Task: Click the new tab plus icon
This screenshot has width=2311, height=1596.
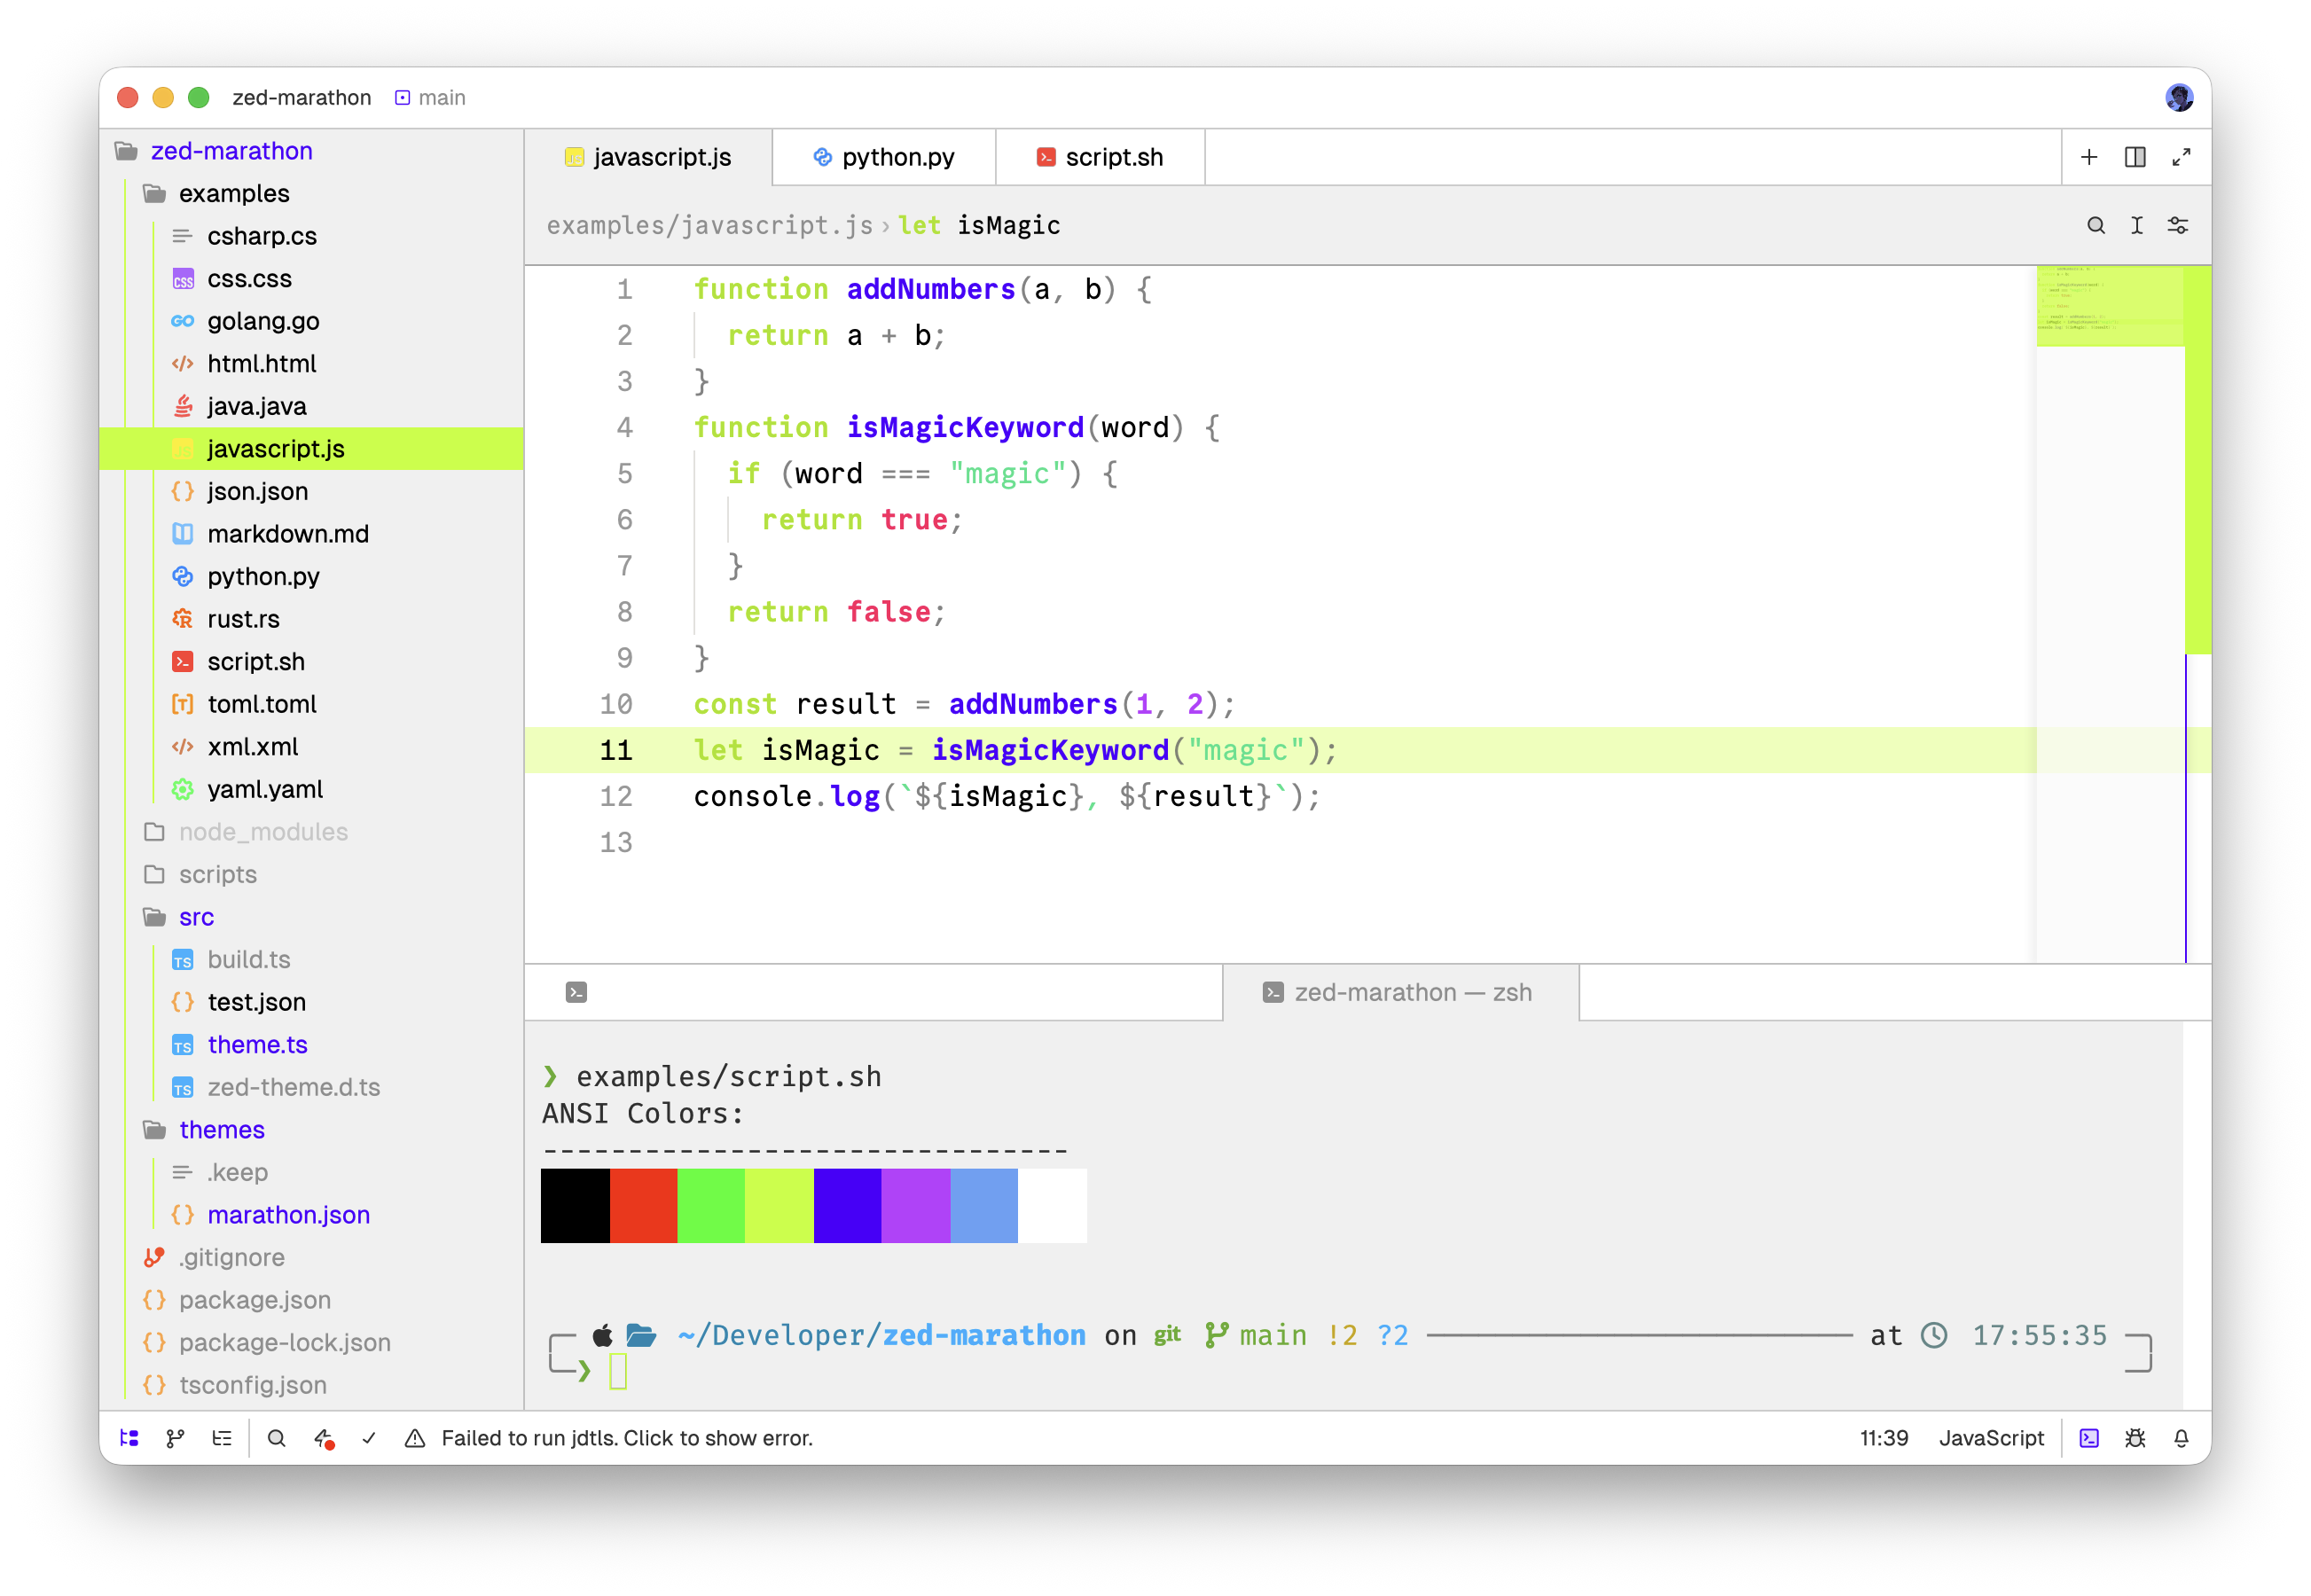Action: tap(2089, 157)
